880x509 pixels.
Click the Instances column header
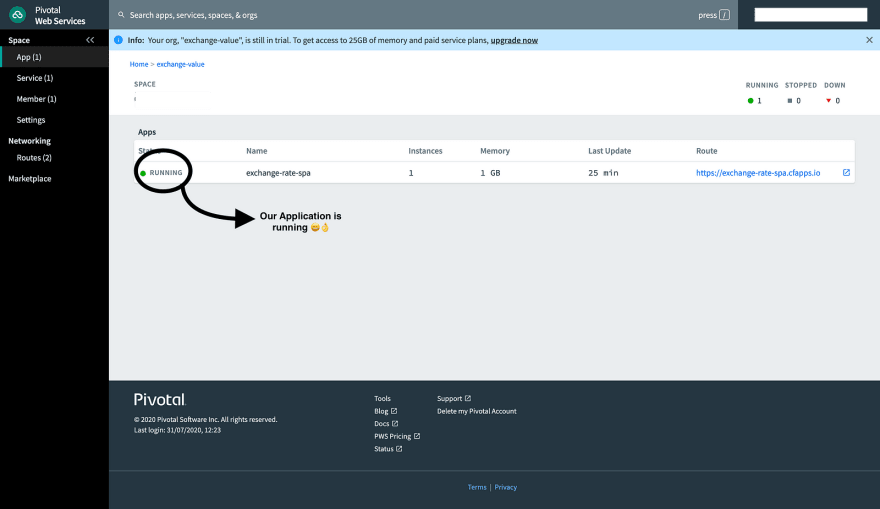pos(425,151)
